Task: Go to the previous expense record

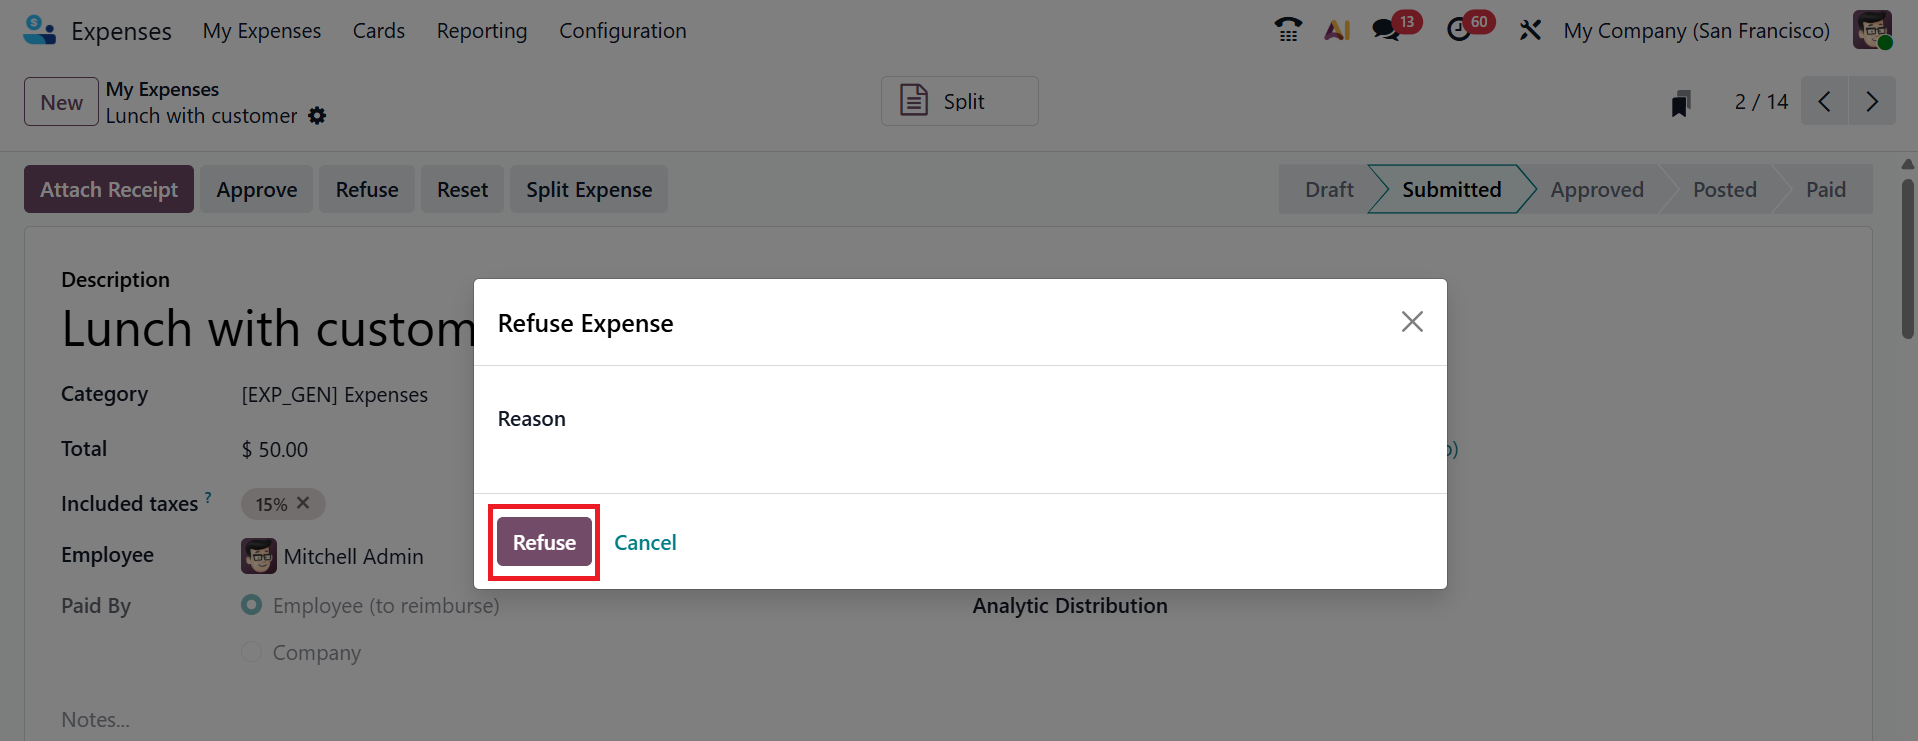Action: [x=1825, y=101]
